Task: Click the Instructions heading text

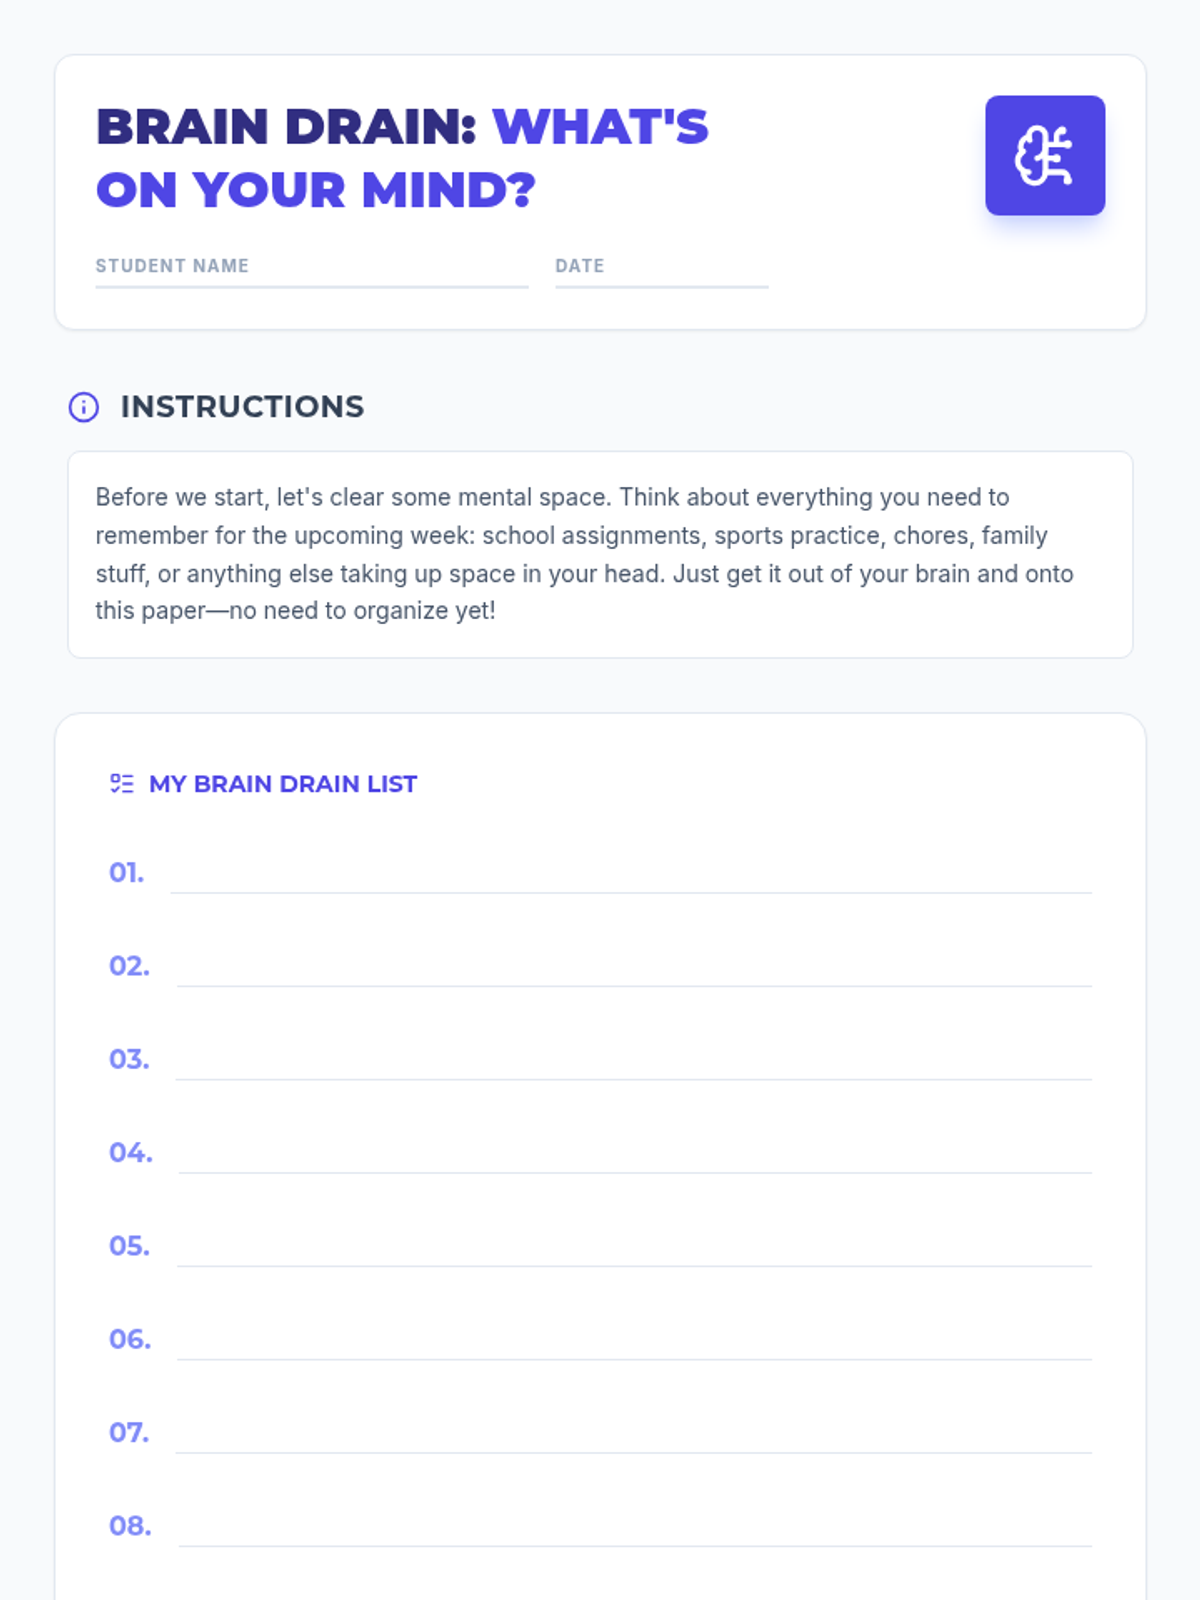Action: [x=242, y=407]
